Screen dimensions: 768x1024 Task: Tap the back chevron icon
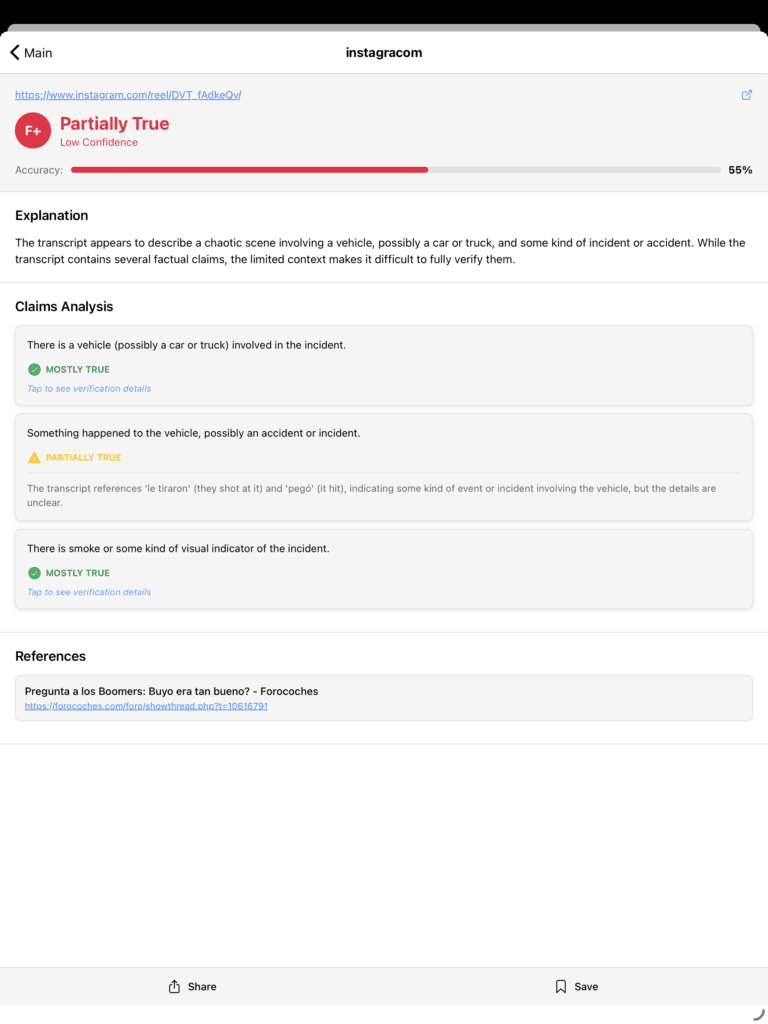15,53
